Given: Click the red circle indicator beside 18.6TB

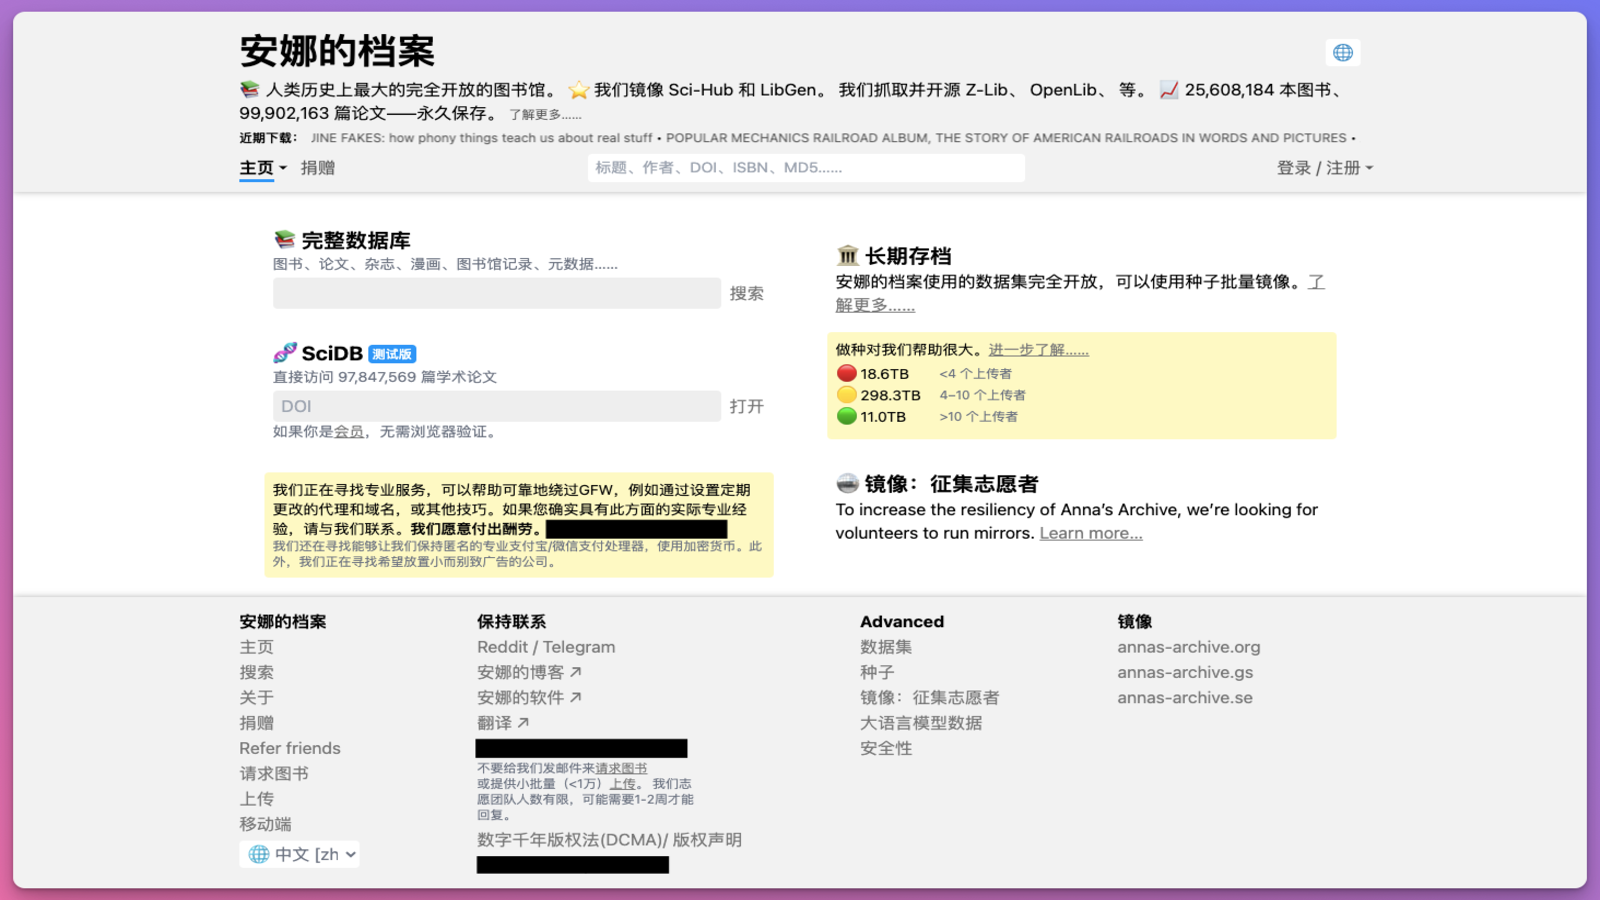Looking at the screenshot, I should [x=845, y=372].
